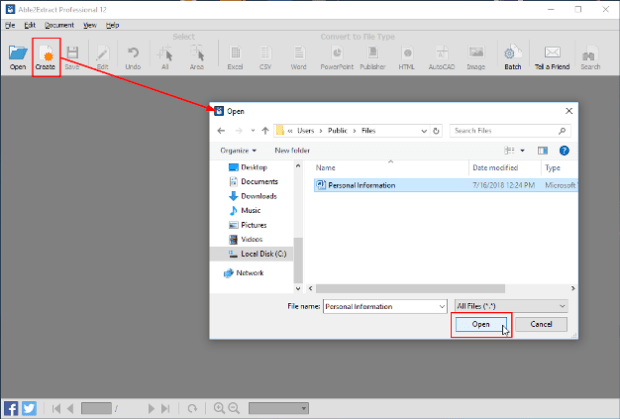620x419 pixels.
Task: Click the zoom in magnifier
Action: coord(219,408)
